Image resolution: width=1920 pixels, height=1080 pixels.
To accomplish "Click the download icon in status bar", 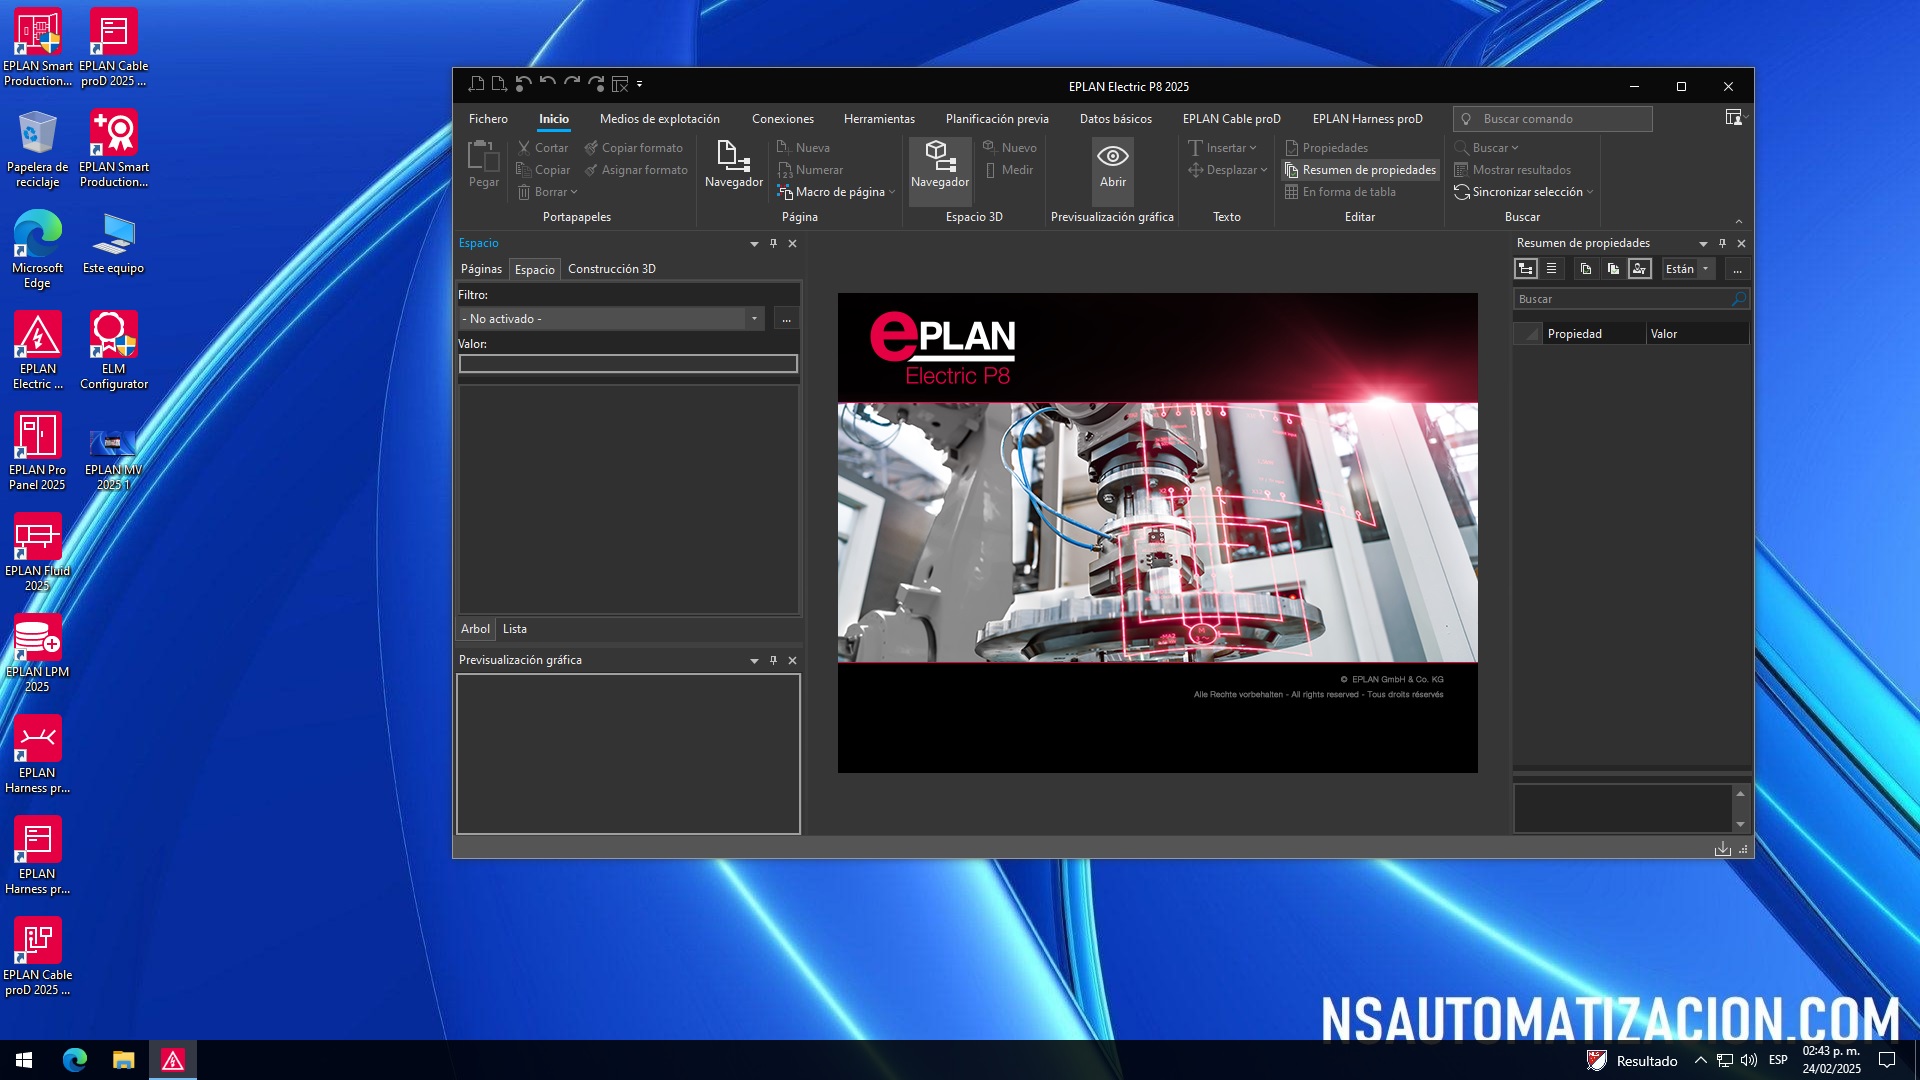I will (1722, 848).
